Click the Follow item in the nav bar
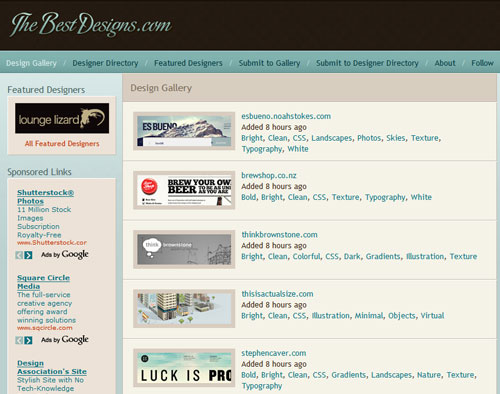The image size is (500, 394). 482,63
